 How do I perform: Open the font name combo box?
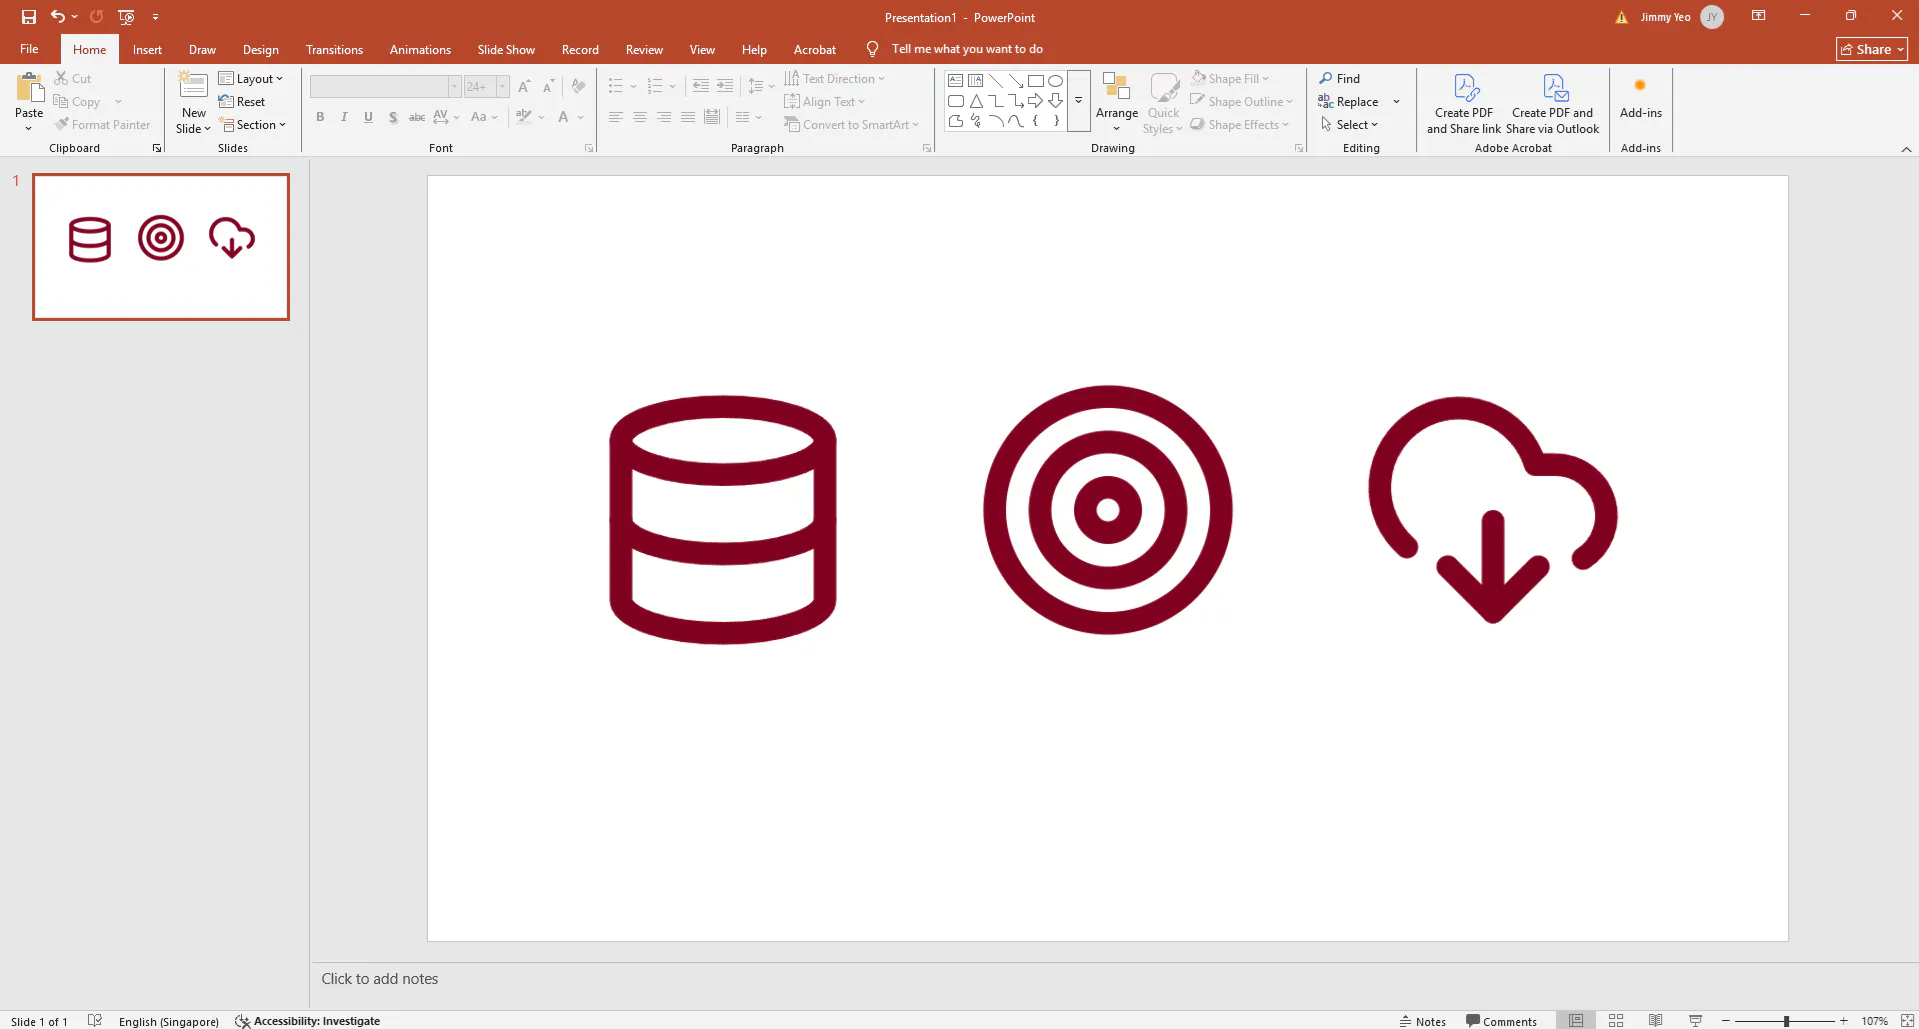pyautogui.click(x=385, y=87)
